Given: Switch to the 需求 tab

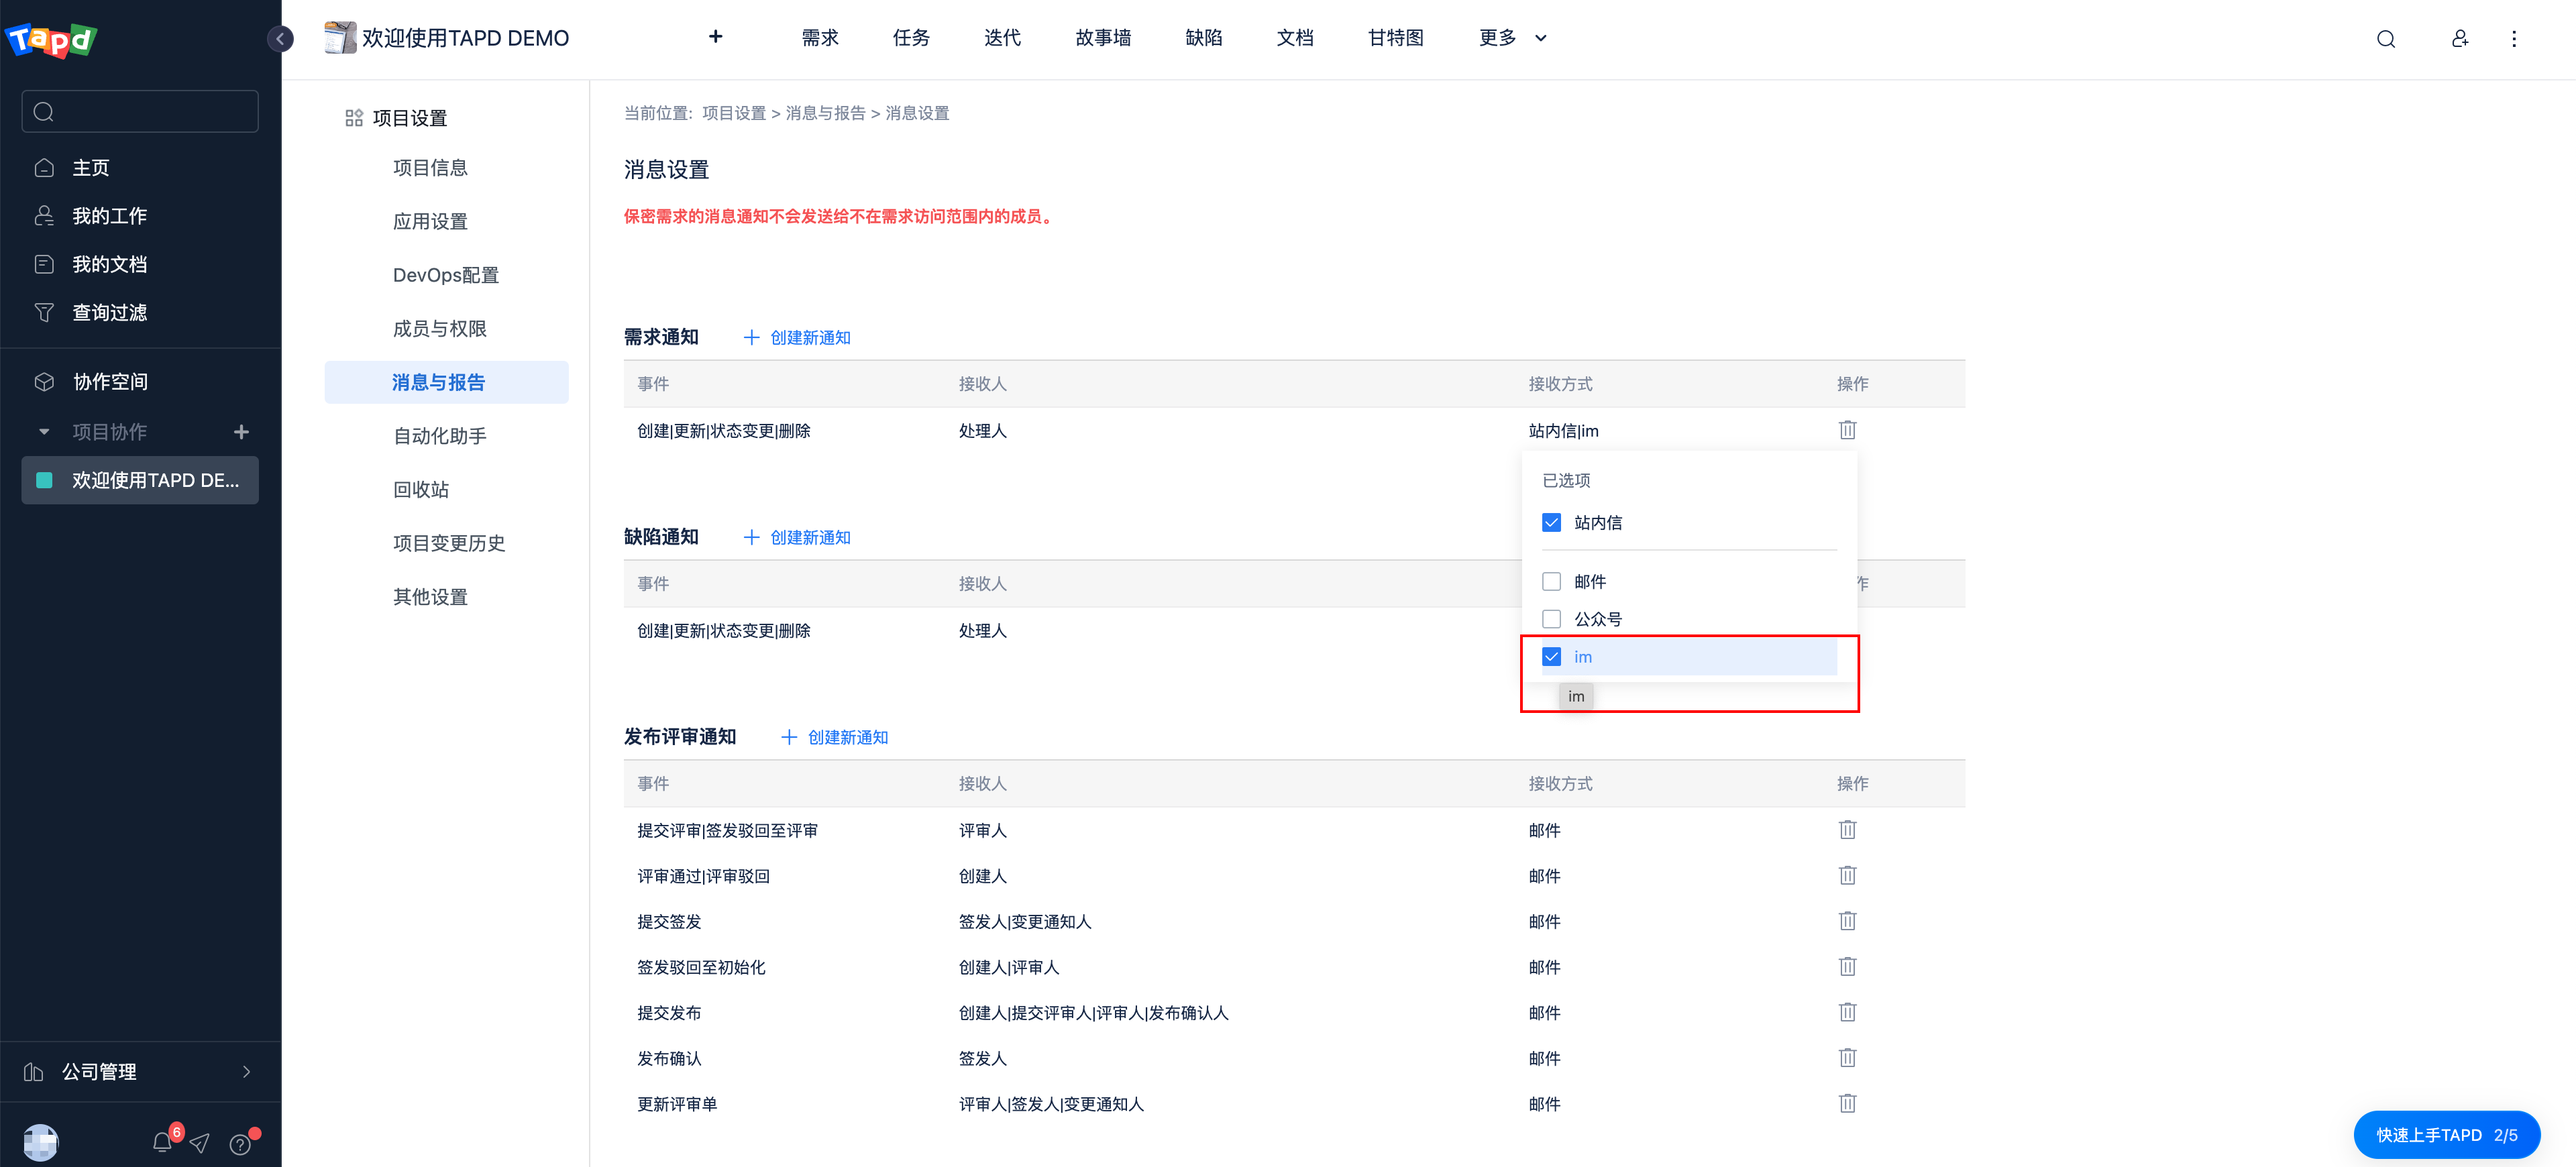Looking at the screenshot, I should click(819, 38).
